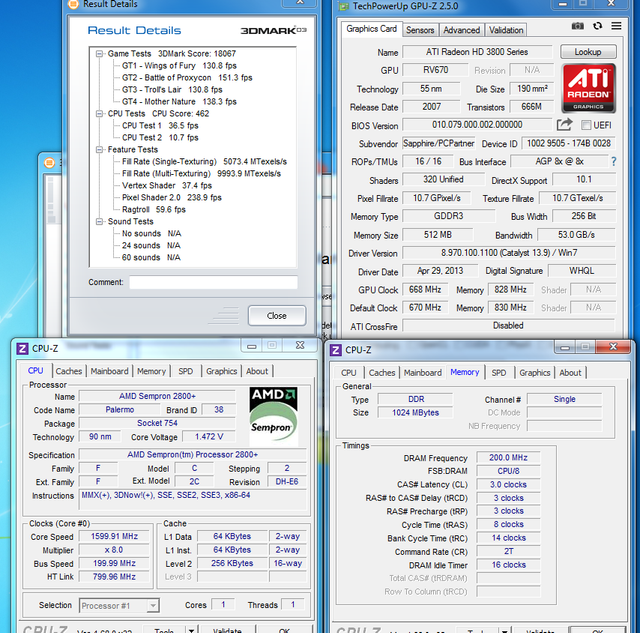Click the Bus Interface question mark
640x633 pixels.
coord(613,162)
